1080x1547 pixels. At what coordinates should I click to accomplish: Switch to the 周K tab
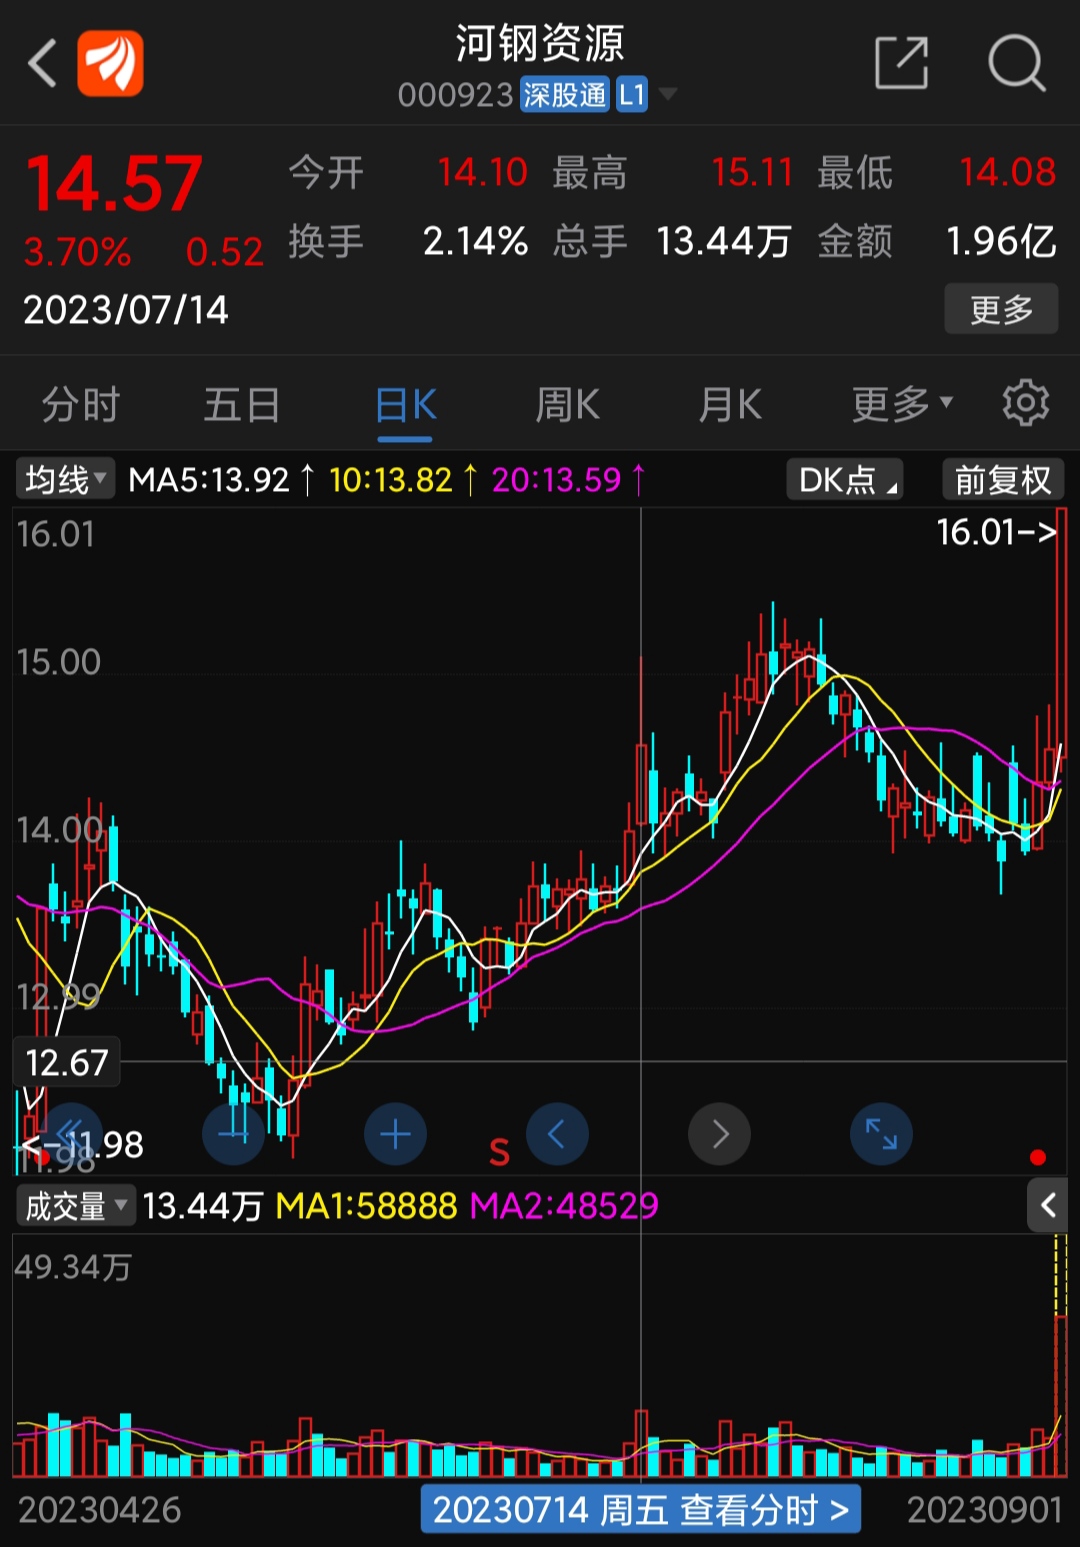point(567,404)
